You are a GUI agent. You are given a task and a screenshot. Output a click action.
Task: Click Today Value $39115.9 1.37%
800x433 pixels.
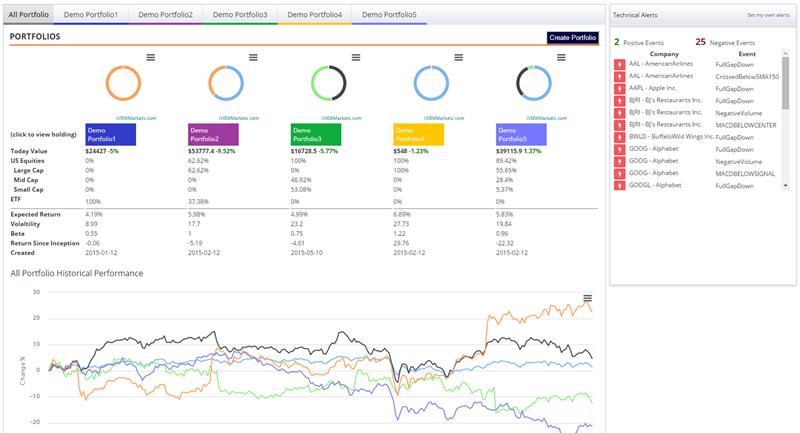coord(518,151)
